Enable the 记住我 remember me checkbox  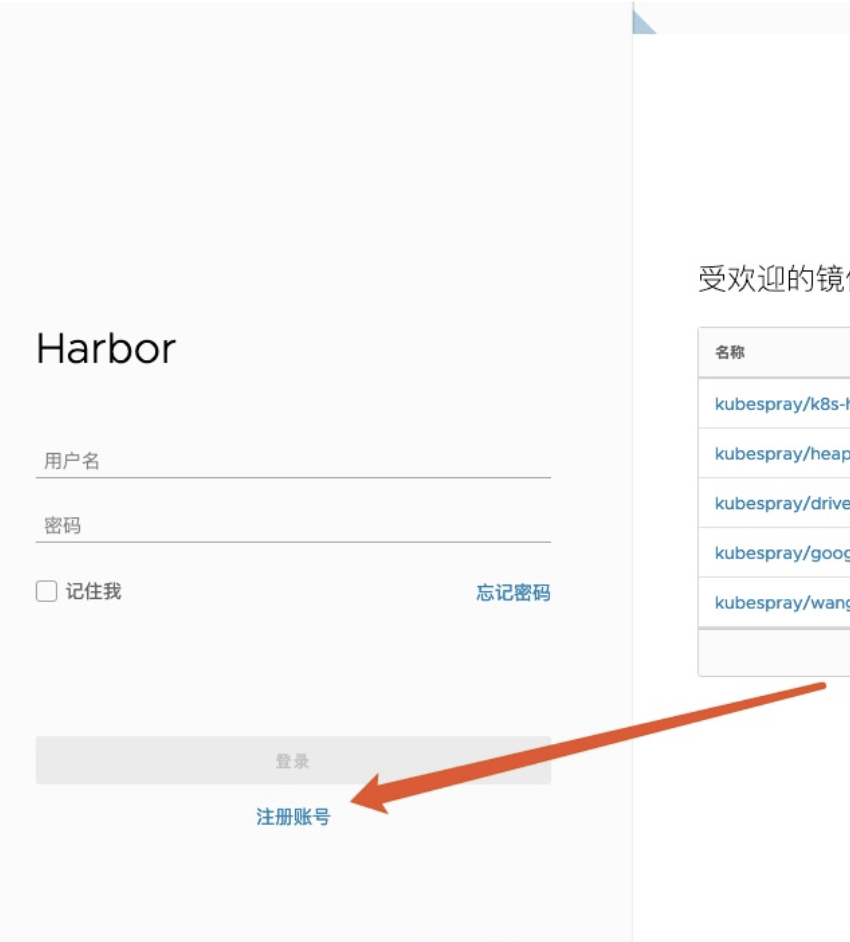(x=46, y=591)
